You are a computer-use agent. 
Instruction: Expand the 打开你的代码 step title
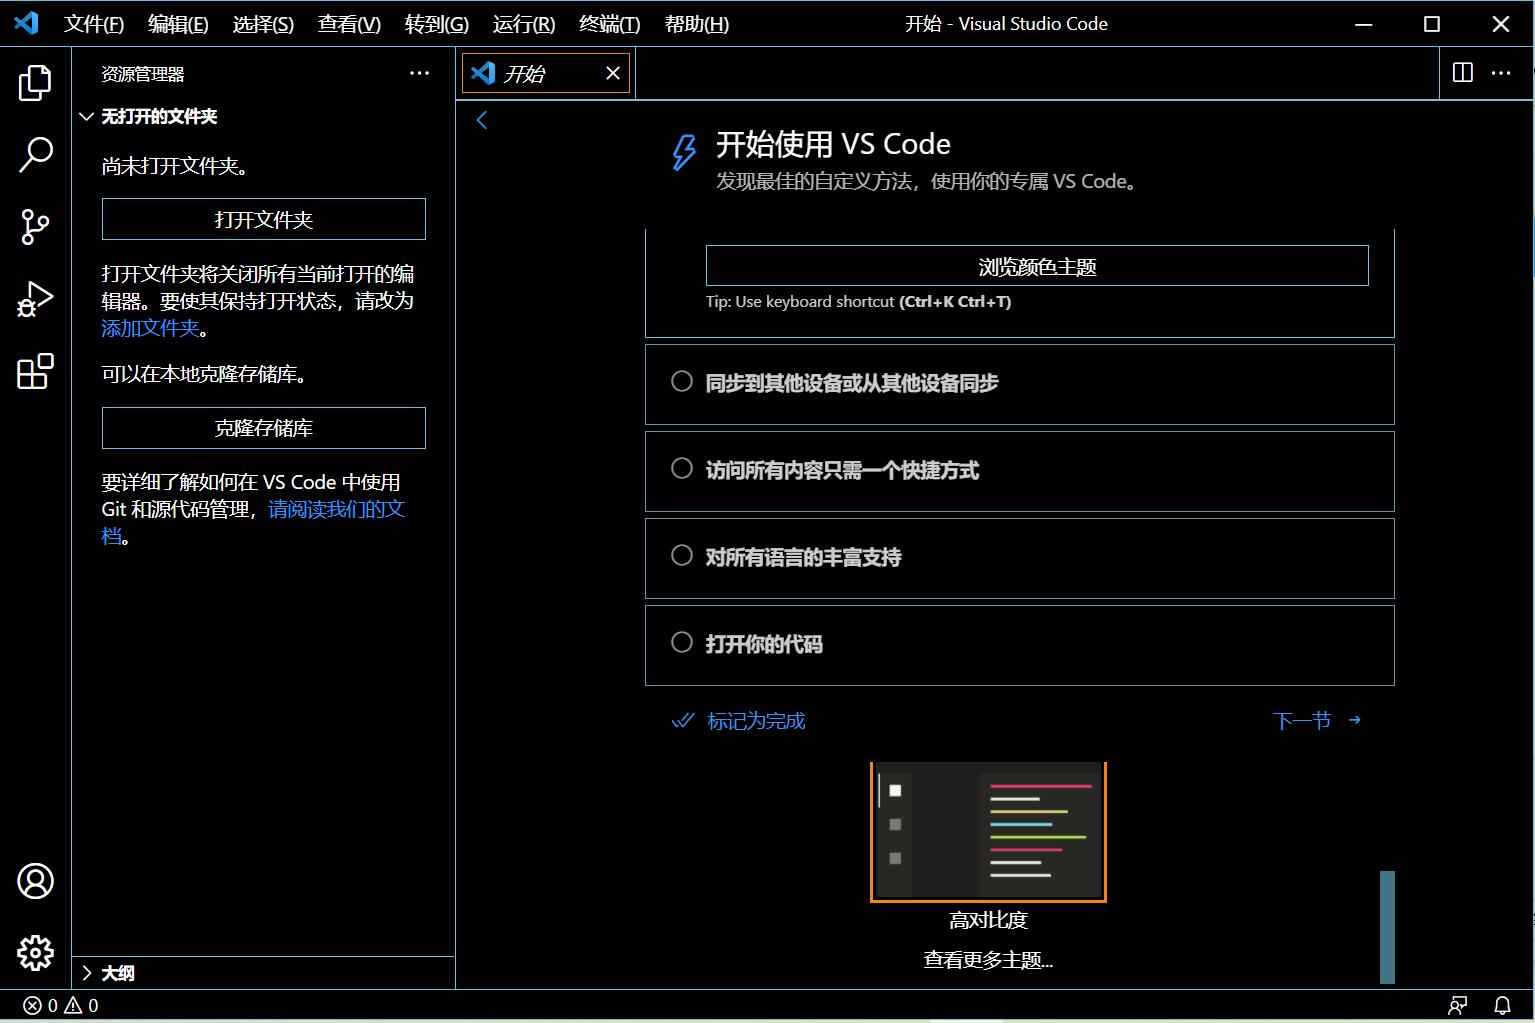point(764,644)
